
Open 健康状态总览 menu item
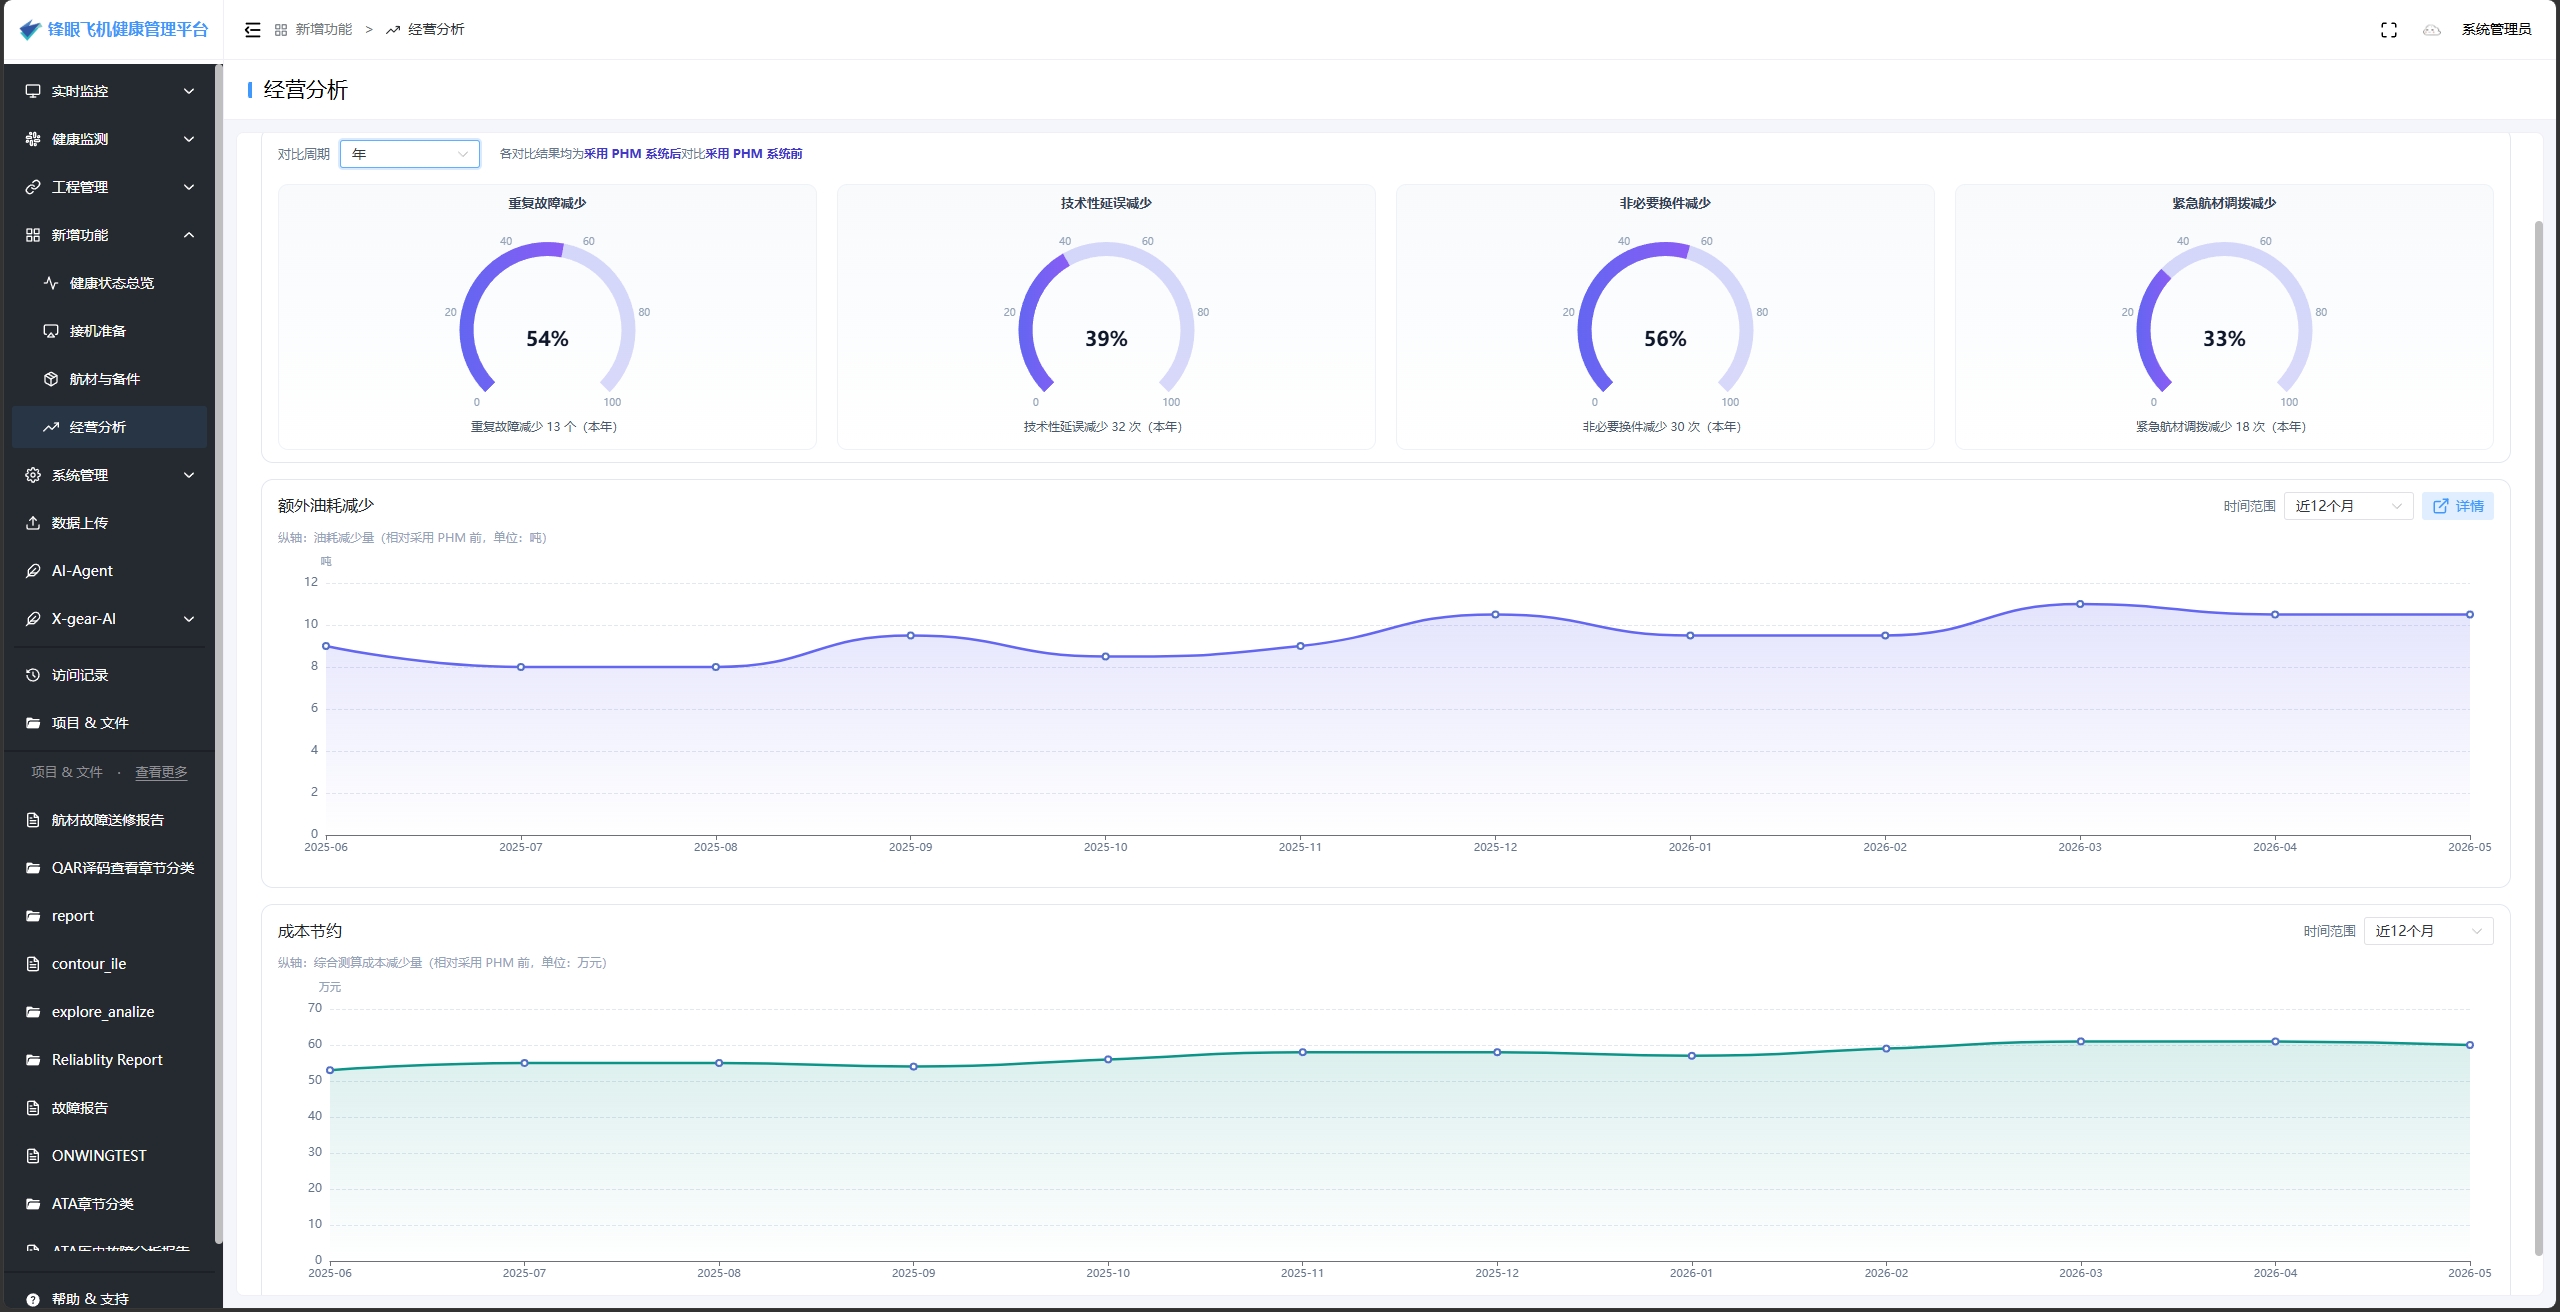110,283
